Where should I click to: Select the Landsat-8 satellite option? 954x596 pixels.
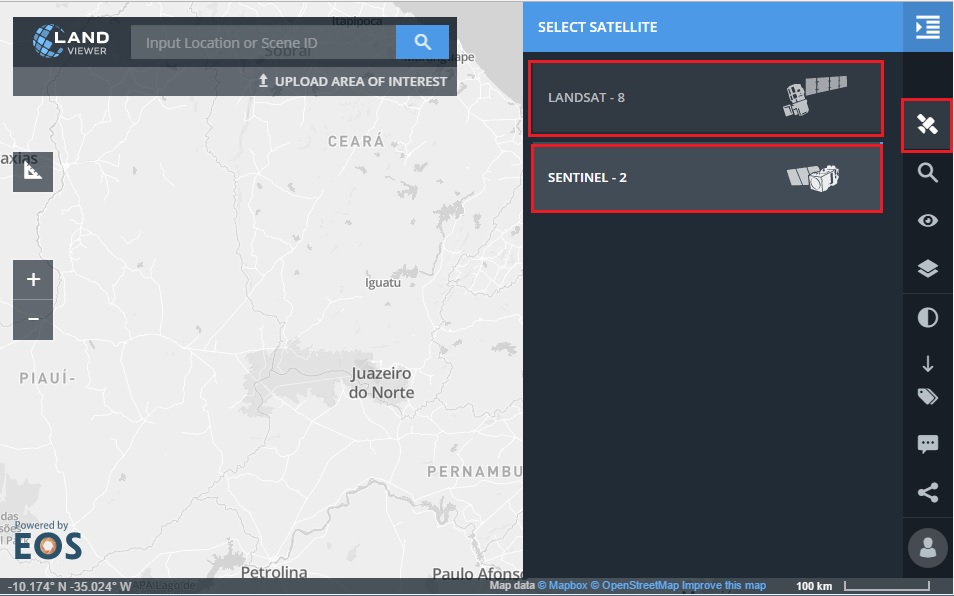706,98
